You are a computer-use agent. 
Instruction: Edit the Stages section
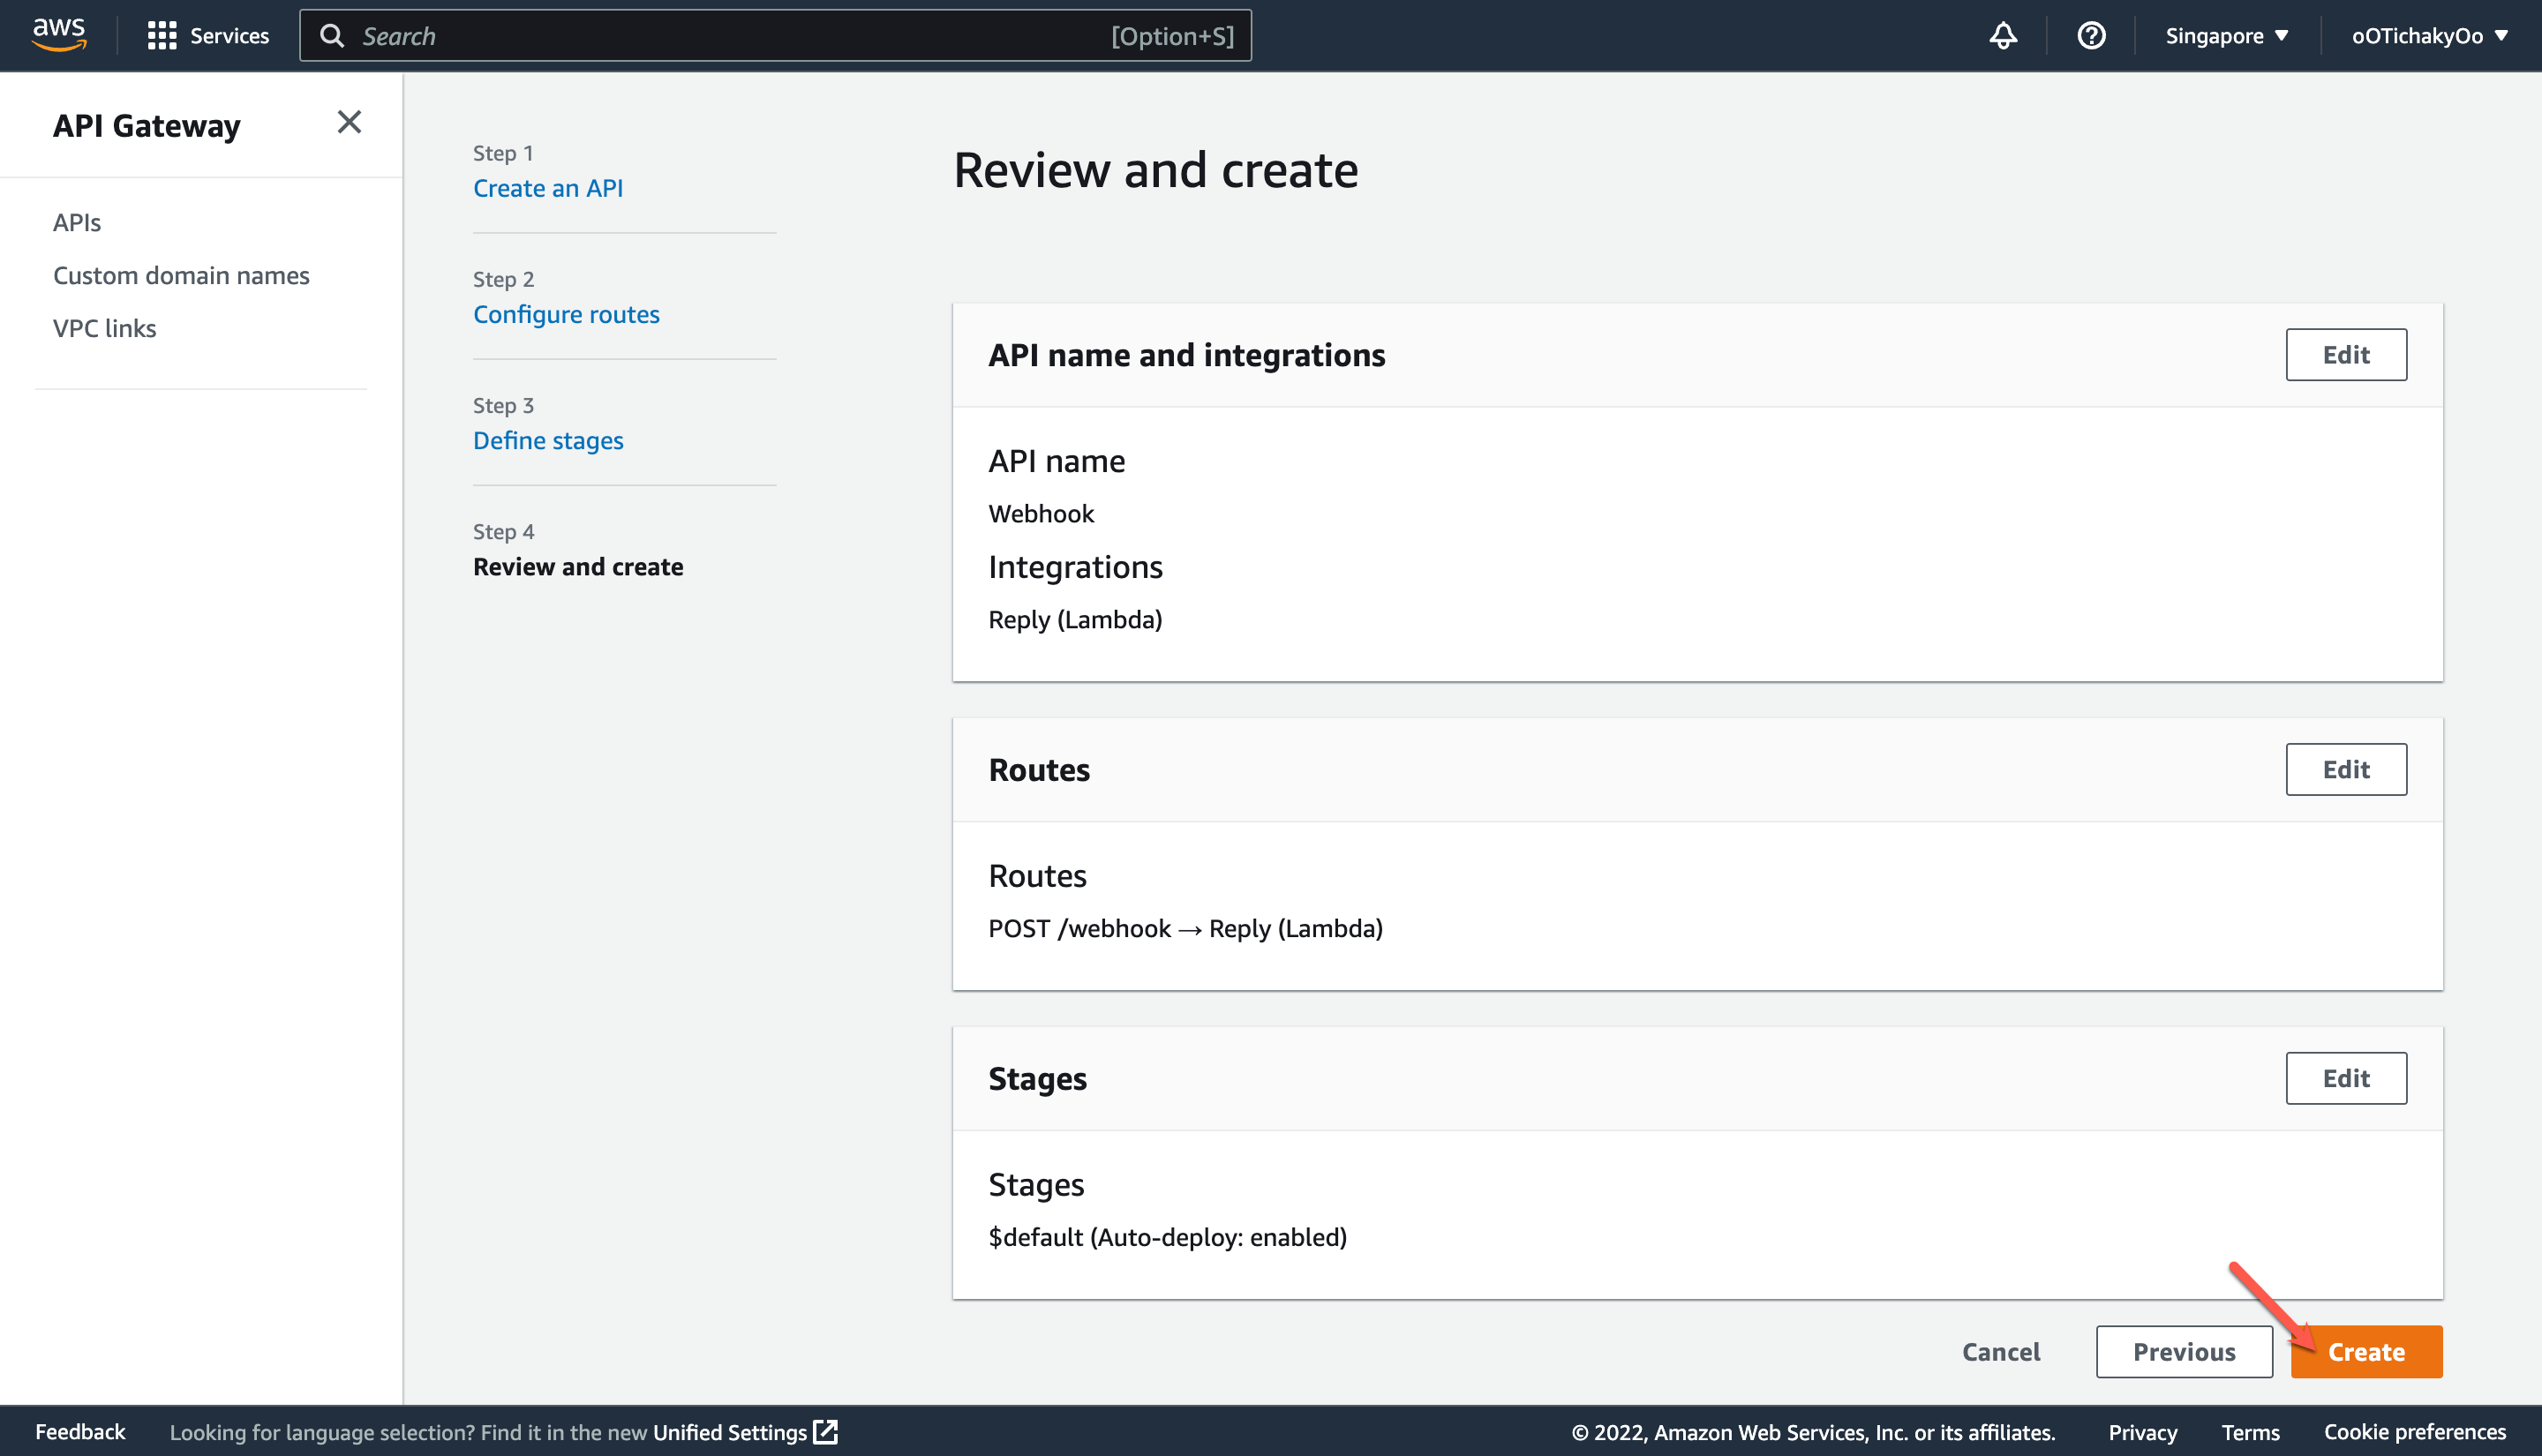2346,1078
